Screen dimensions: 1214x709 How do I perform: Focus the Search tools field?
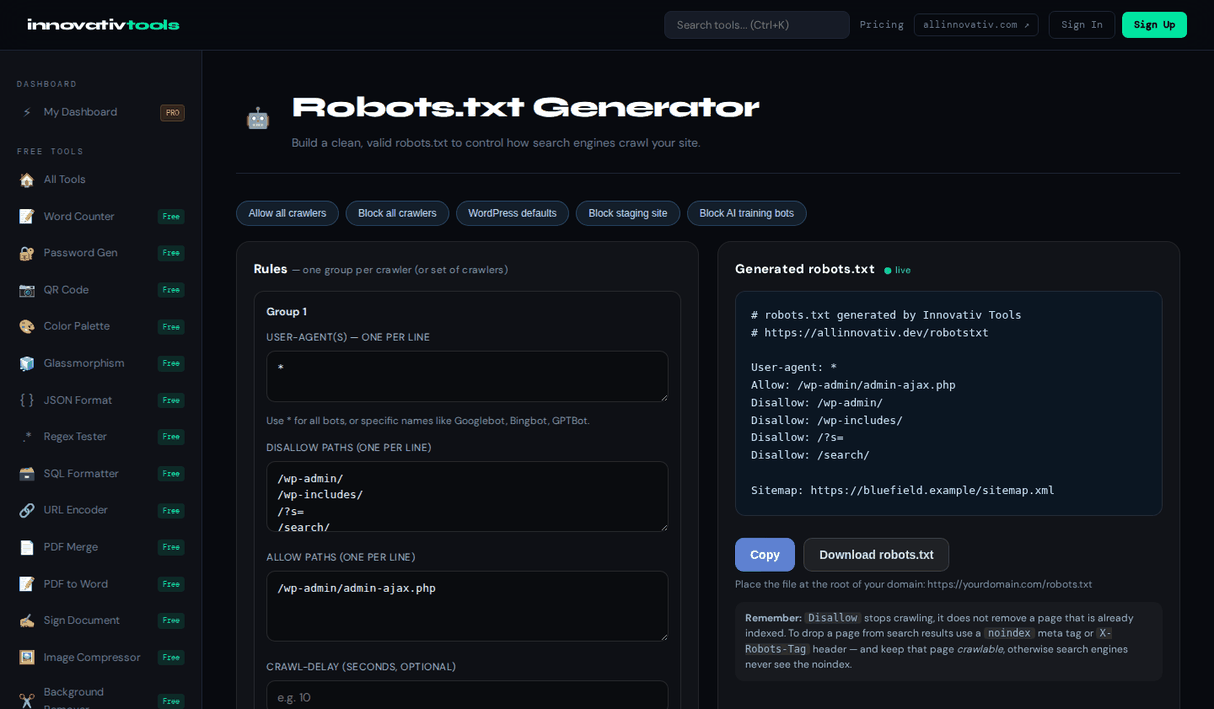pyautogui.click(x=757, y=25)
